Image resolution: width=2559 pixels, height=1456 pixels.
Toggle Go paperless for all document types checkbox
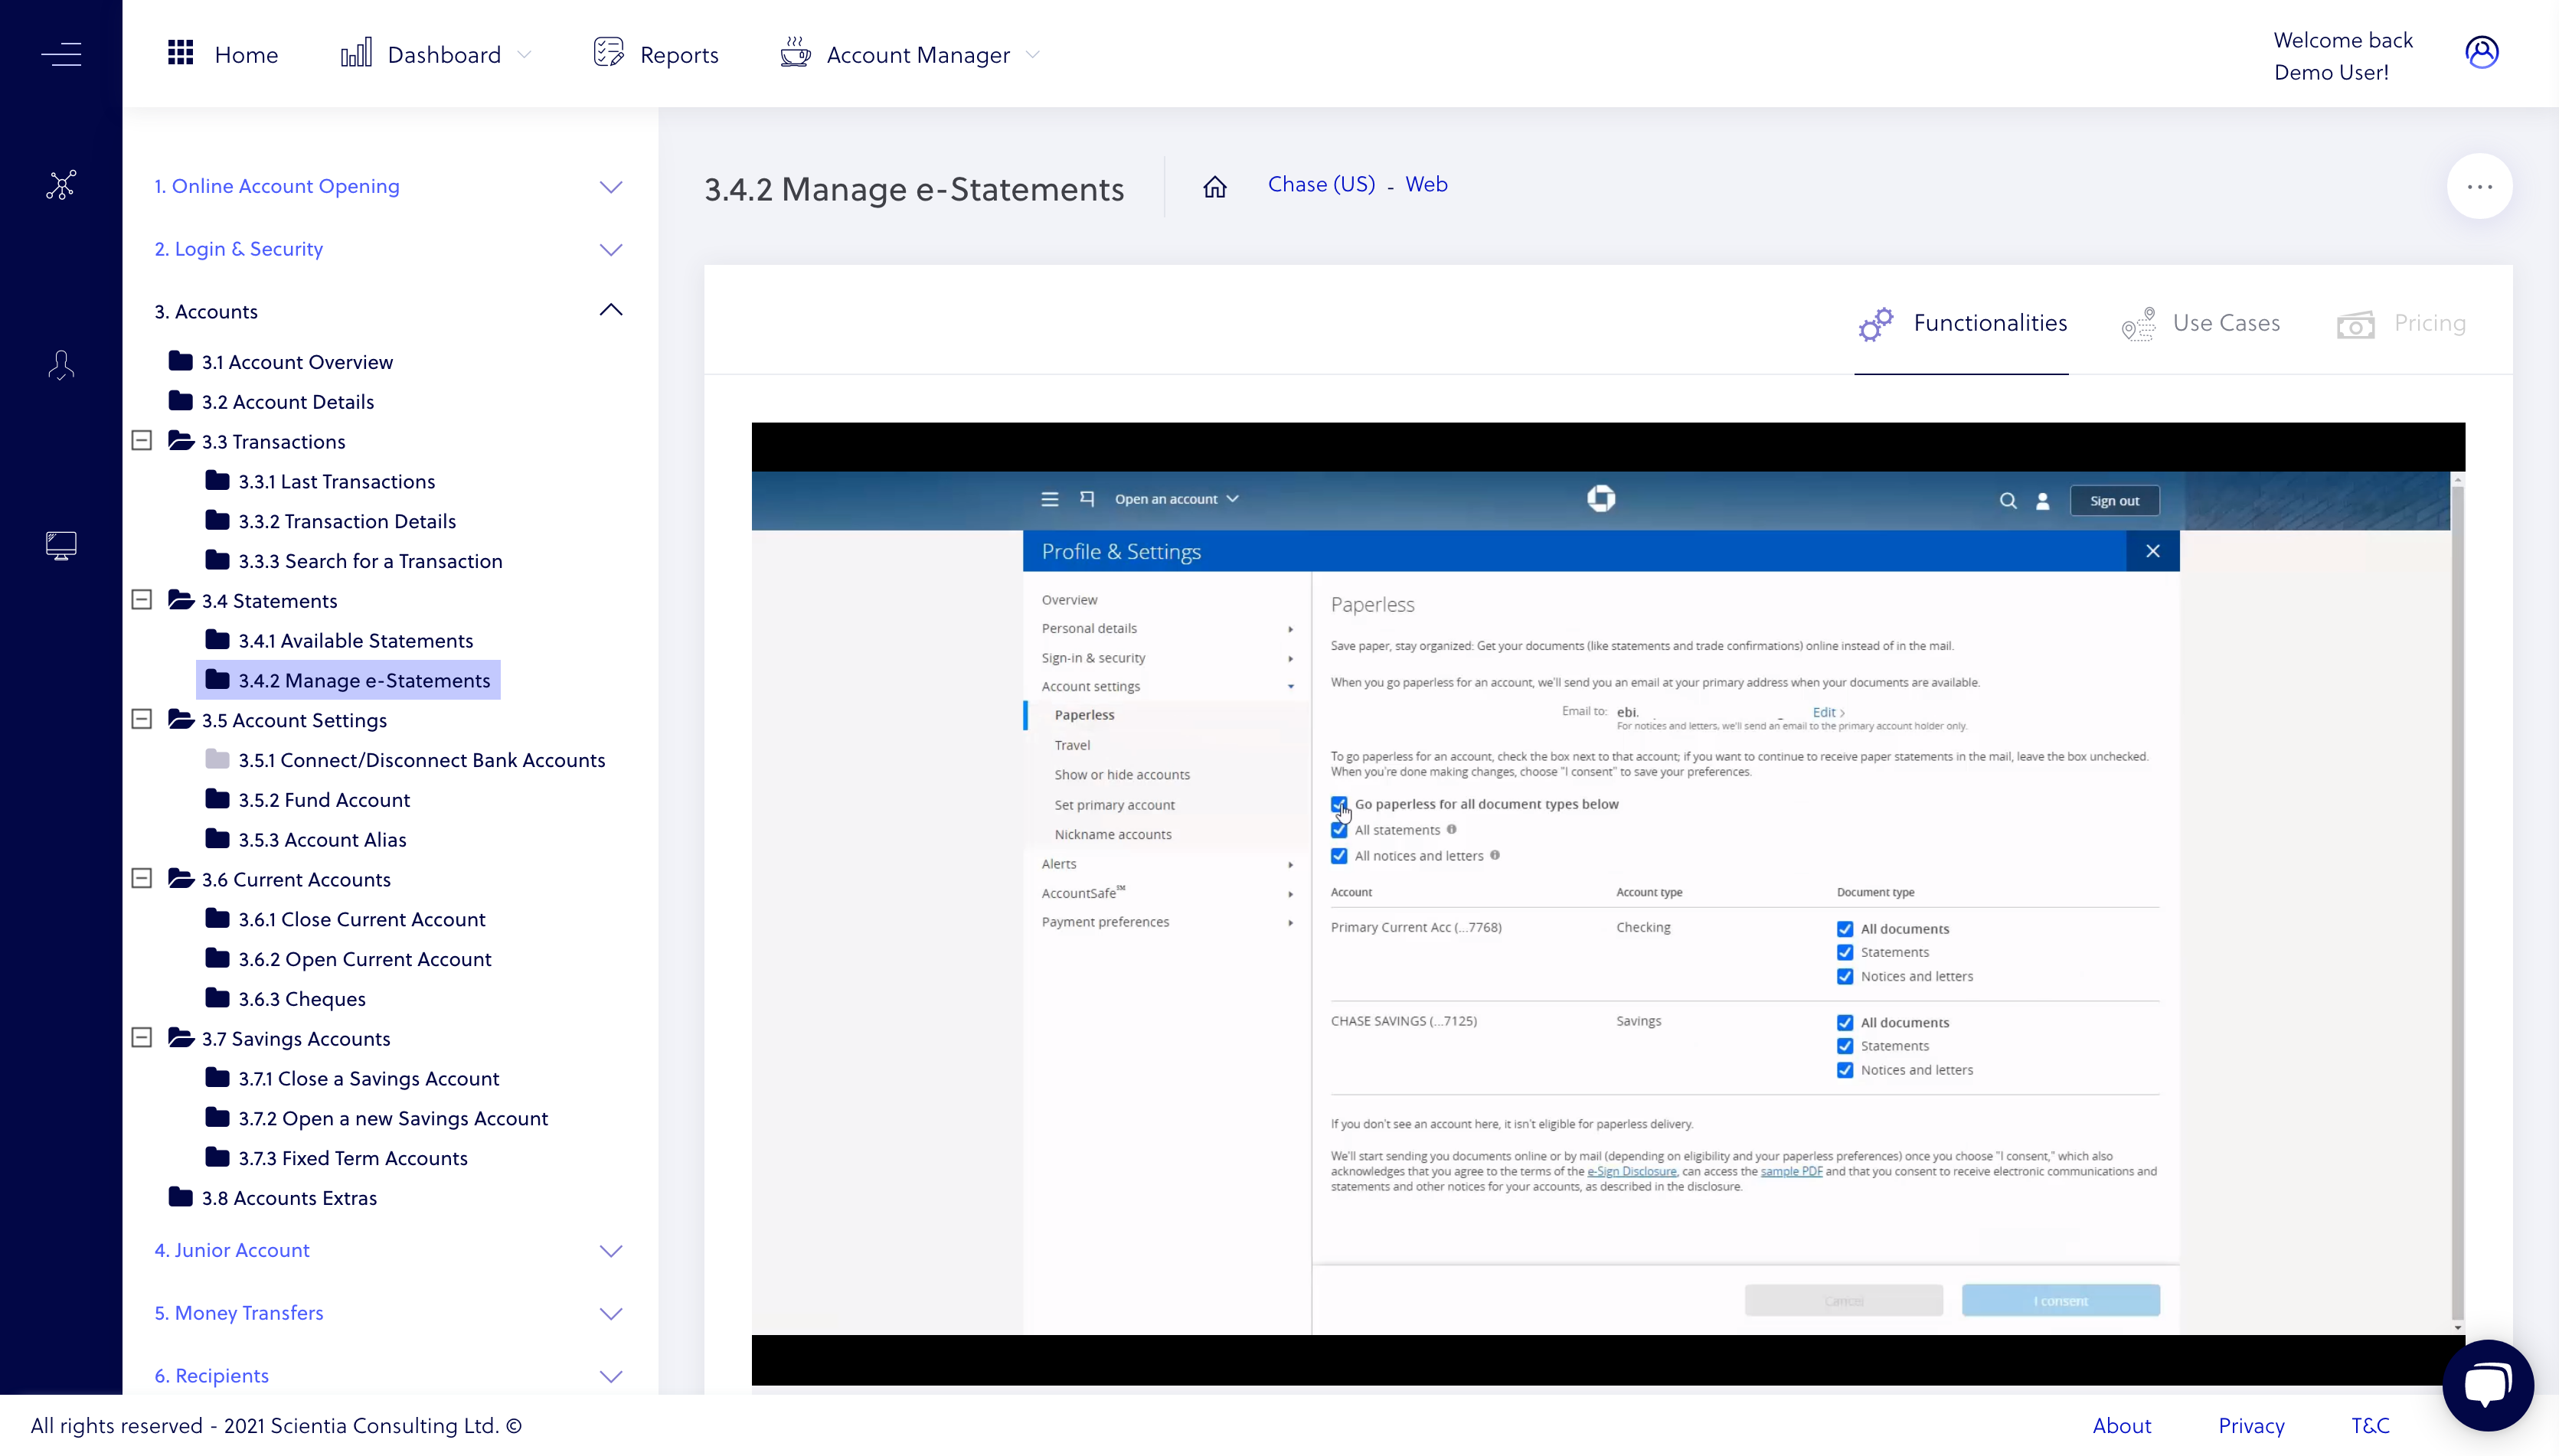tap(1339, 804)
